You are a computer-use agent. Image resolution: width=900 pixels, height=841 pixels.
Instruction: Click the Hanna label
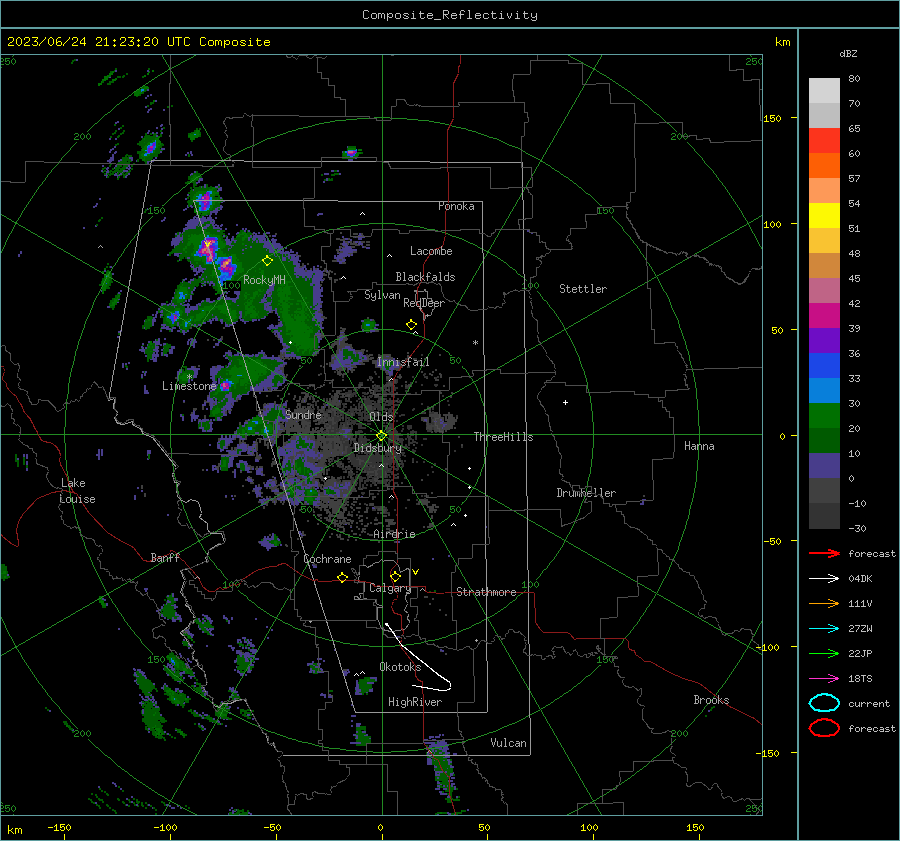[x=699, y=446]
